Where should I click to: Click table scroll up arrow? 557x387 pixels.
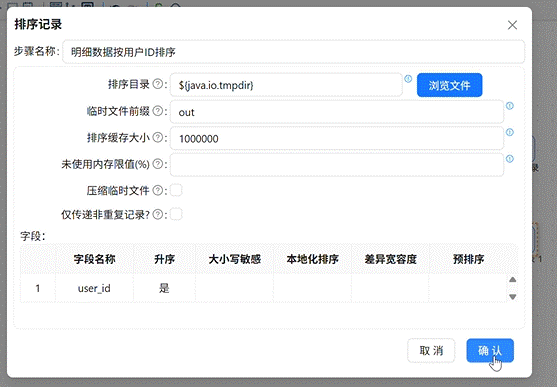click(x=512, y=280)
